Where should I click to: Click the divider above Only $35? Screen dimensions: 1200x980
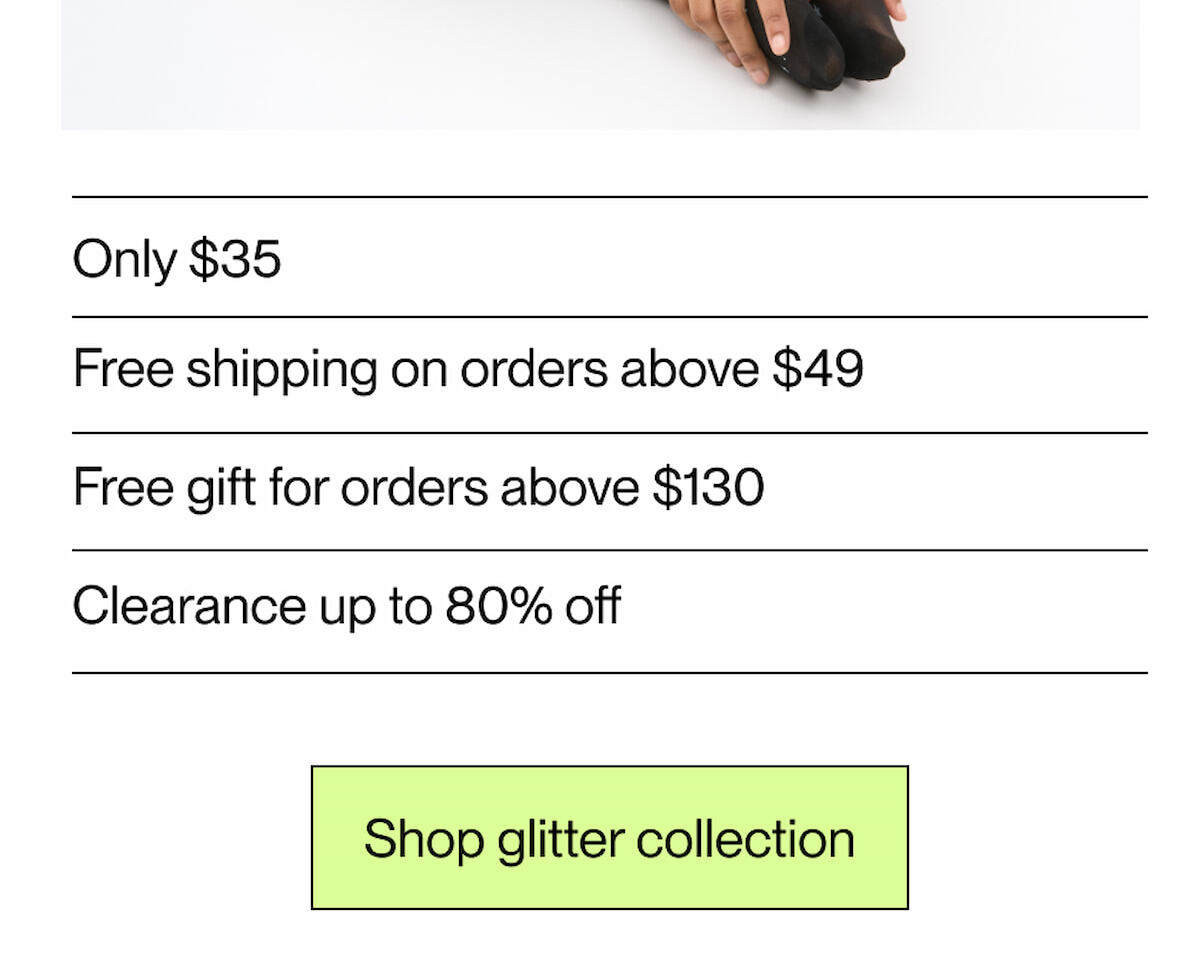click(600, 196)
